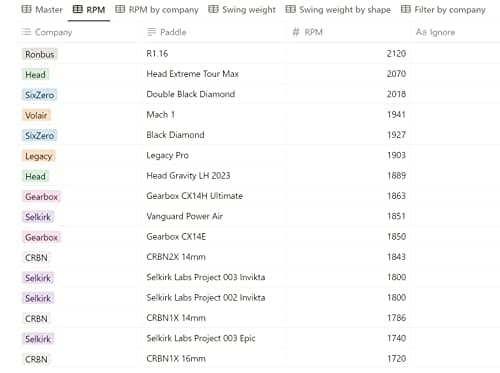
Task: Click the RPM column number icon
Action: coord(296,32)
